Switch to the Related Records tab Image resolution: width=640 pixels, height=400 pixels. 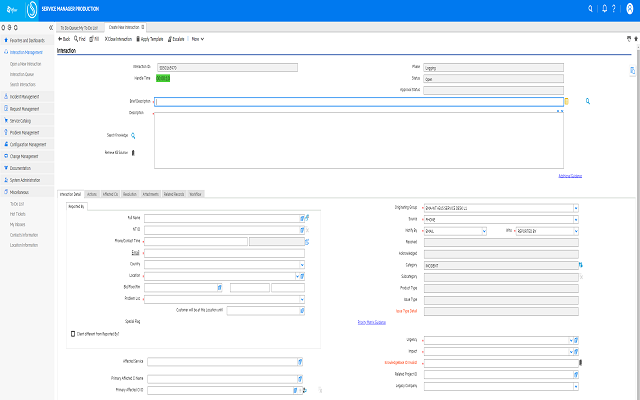174,194
